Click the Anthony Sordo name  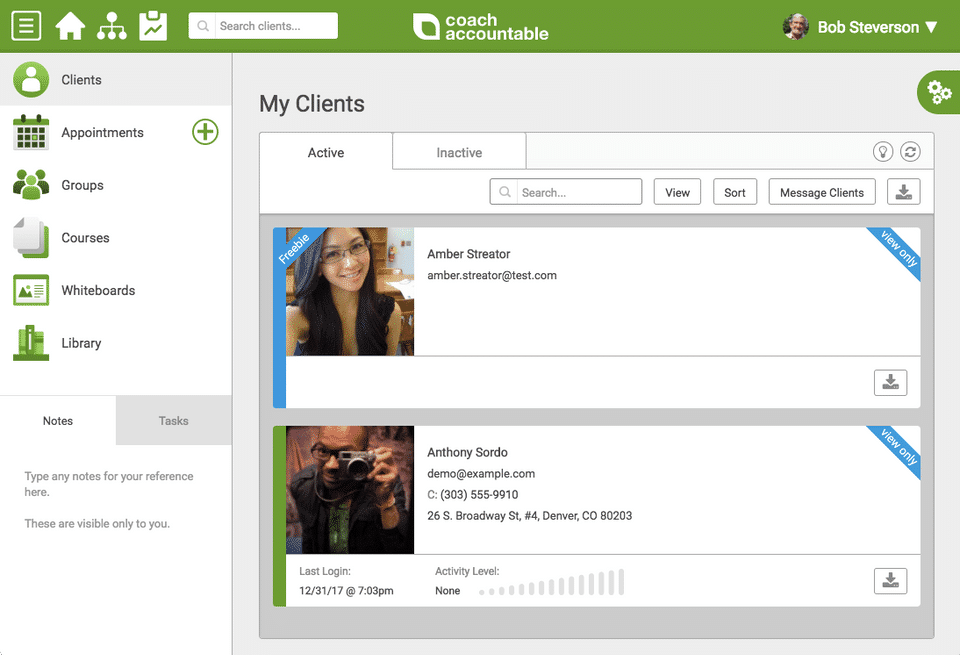(x=467, y=452)
